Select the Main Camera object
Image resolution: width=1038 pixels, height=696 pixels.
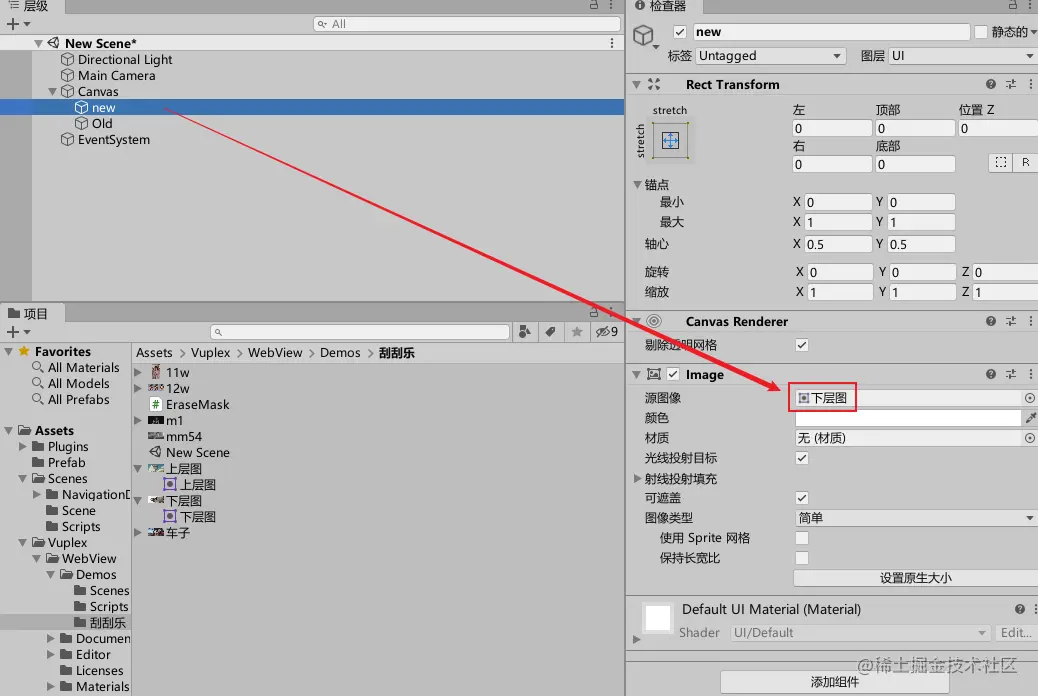(117, 75)
